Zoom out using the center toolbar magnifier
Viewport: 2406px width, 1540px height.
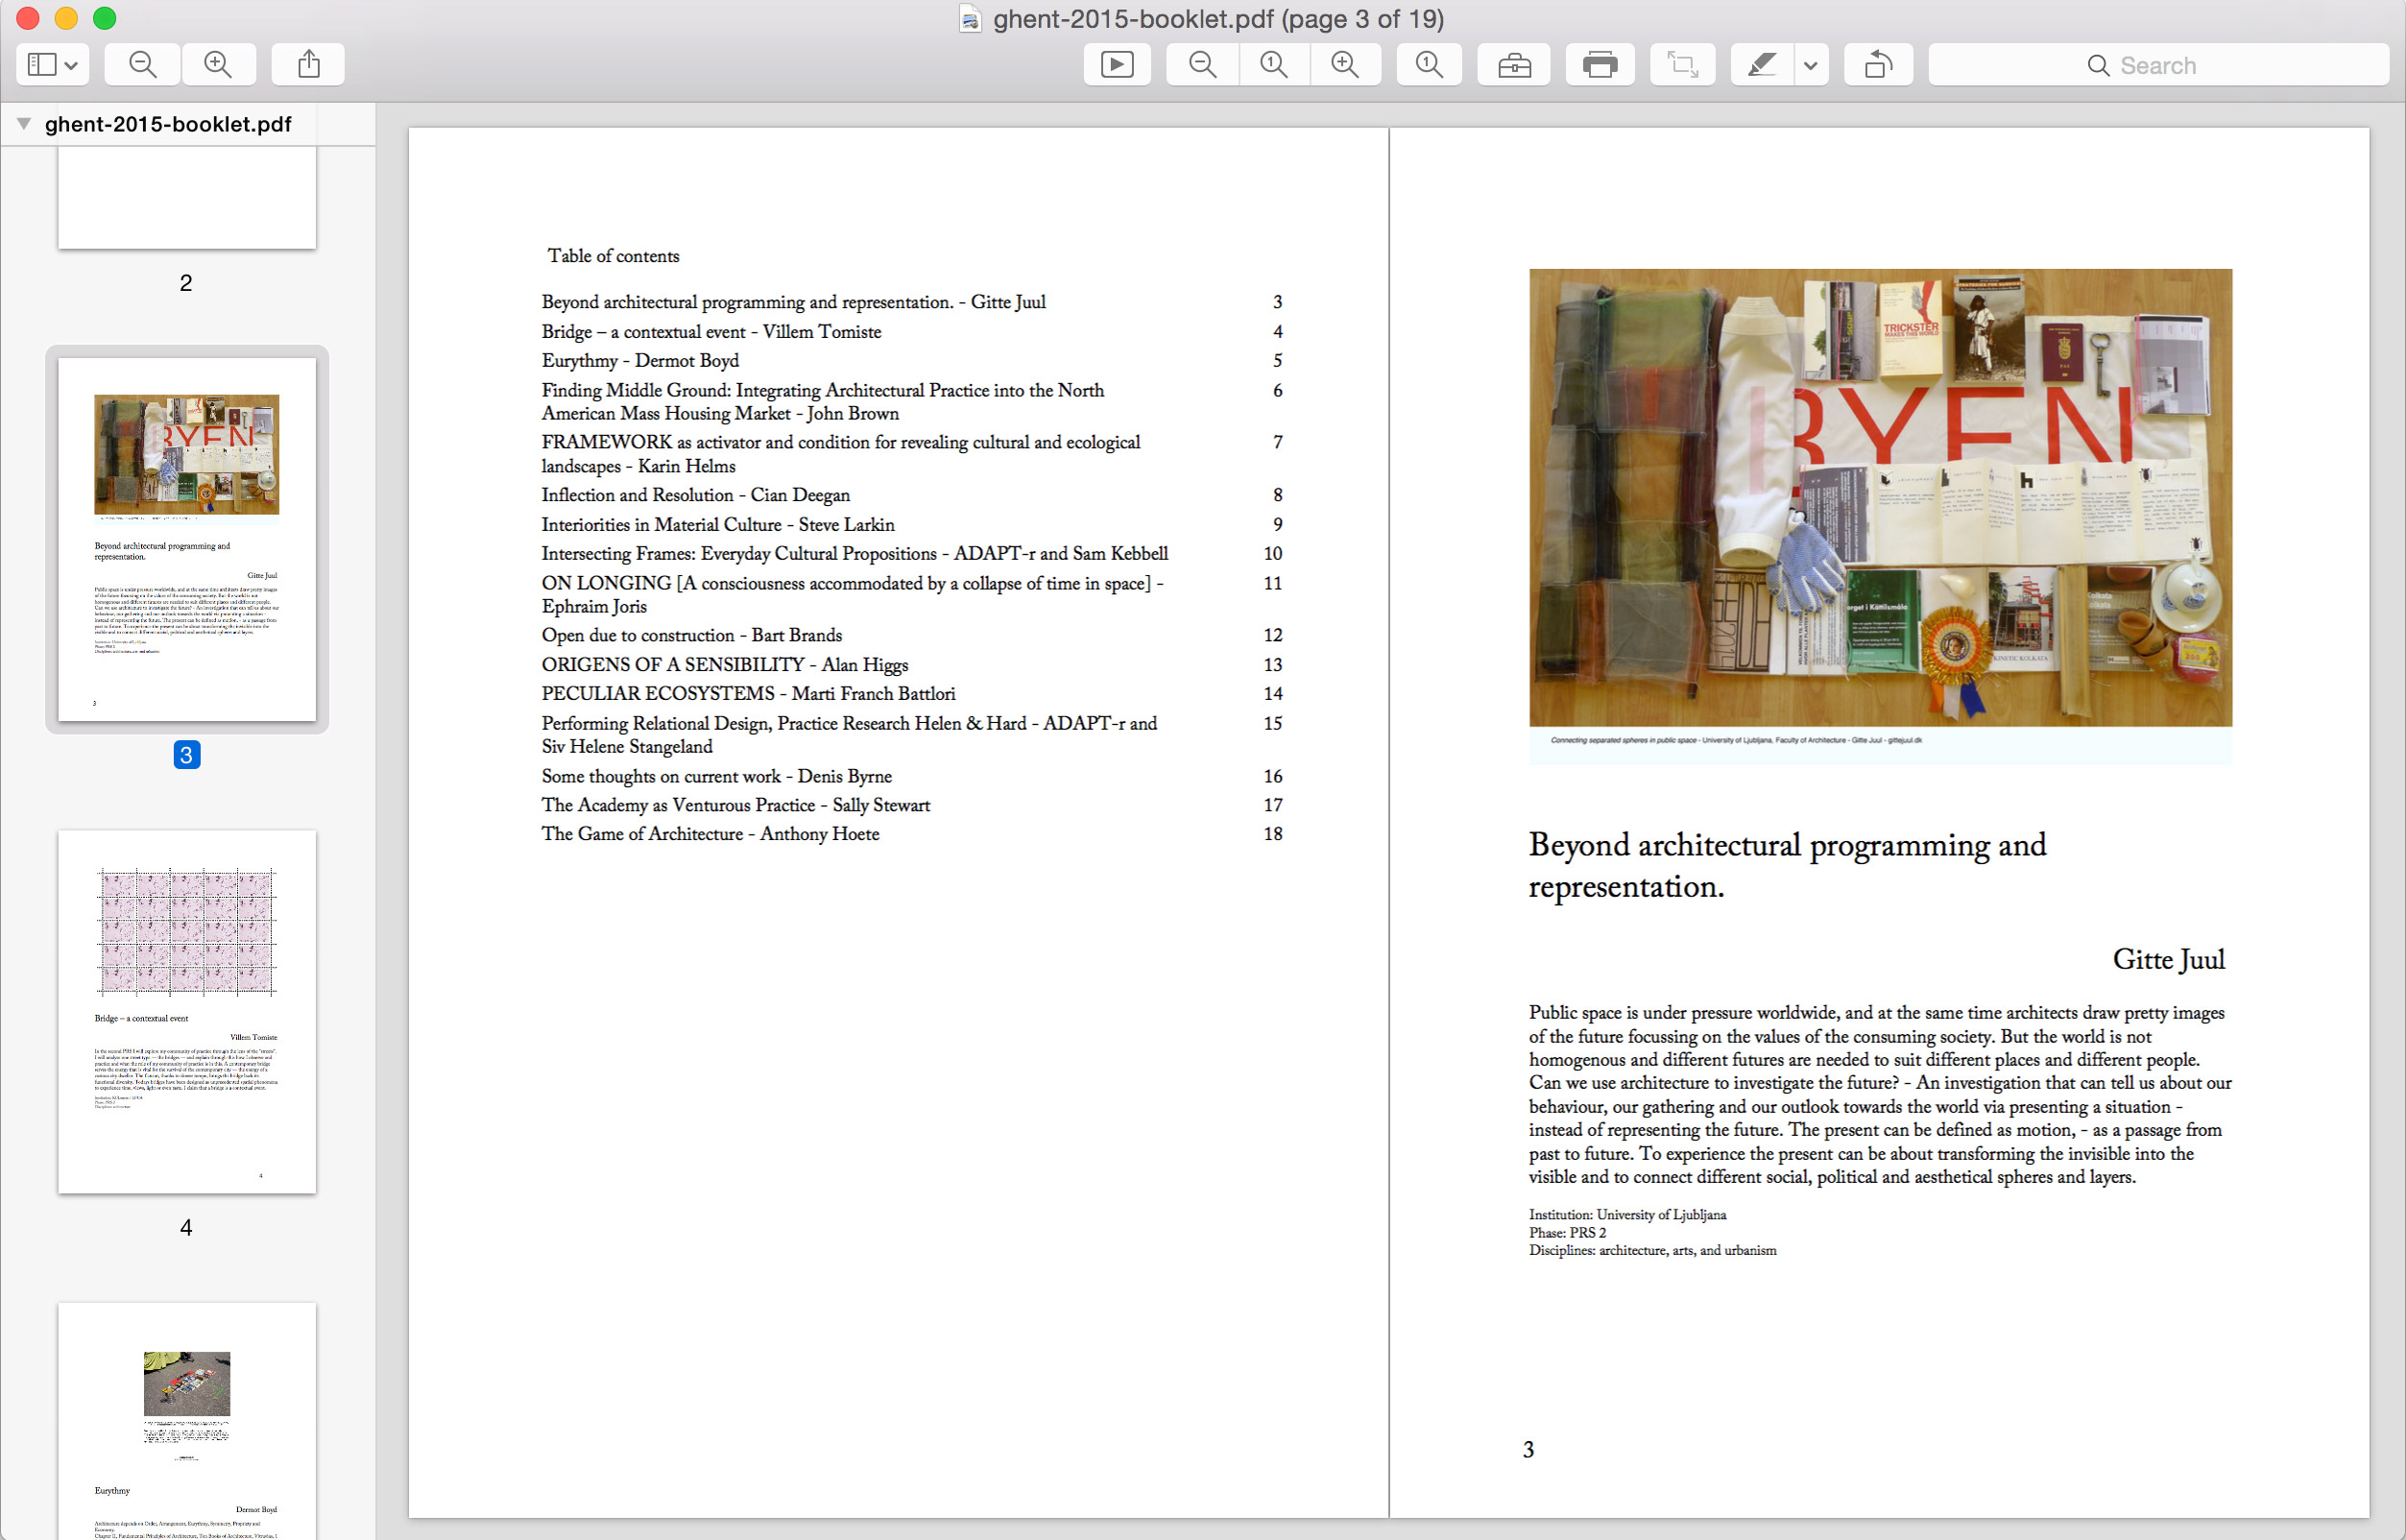1202,65
